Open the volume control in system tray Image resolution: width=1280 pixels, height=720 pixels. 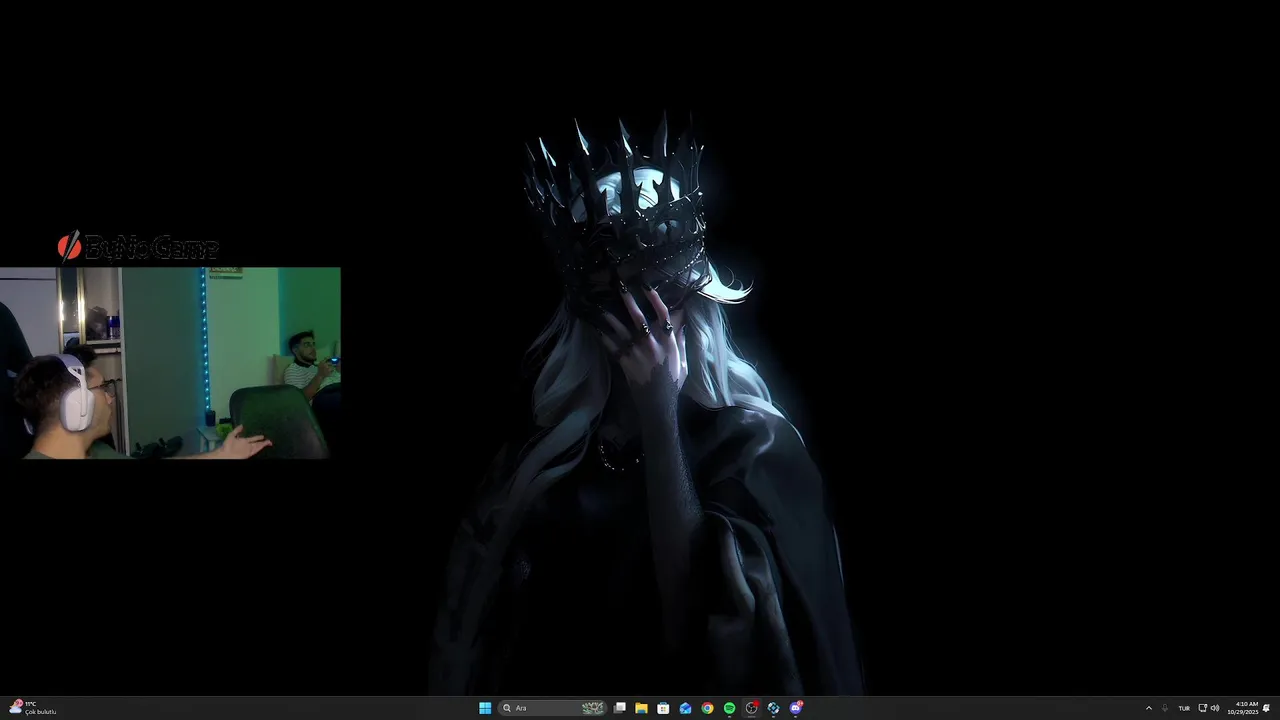[x=1215, y=708]
